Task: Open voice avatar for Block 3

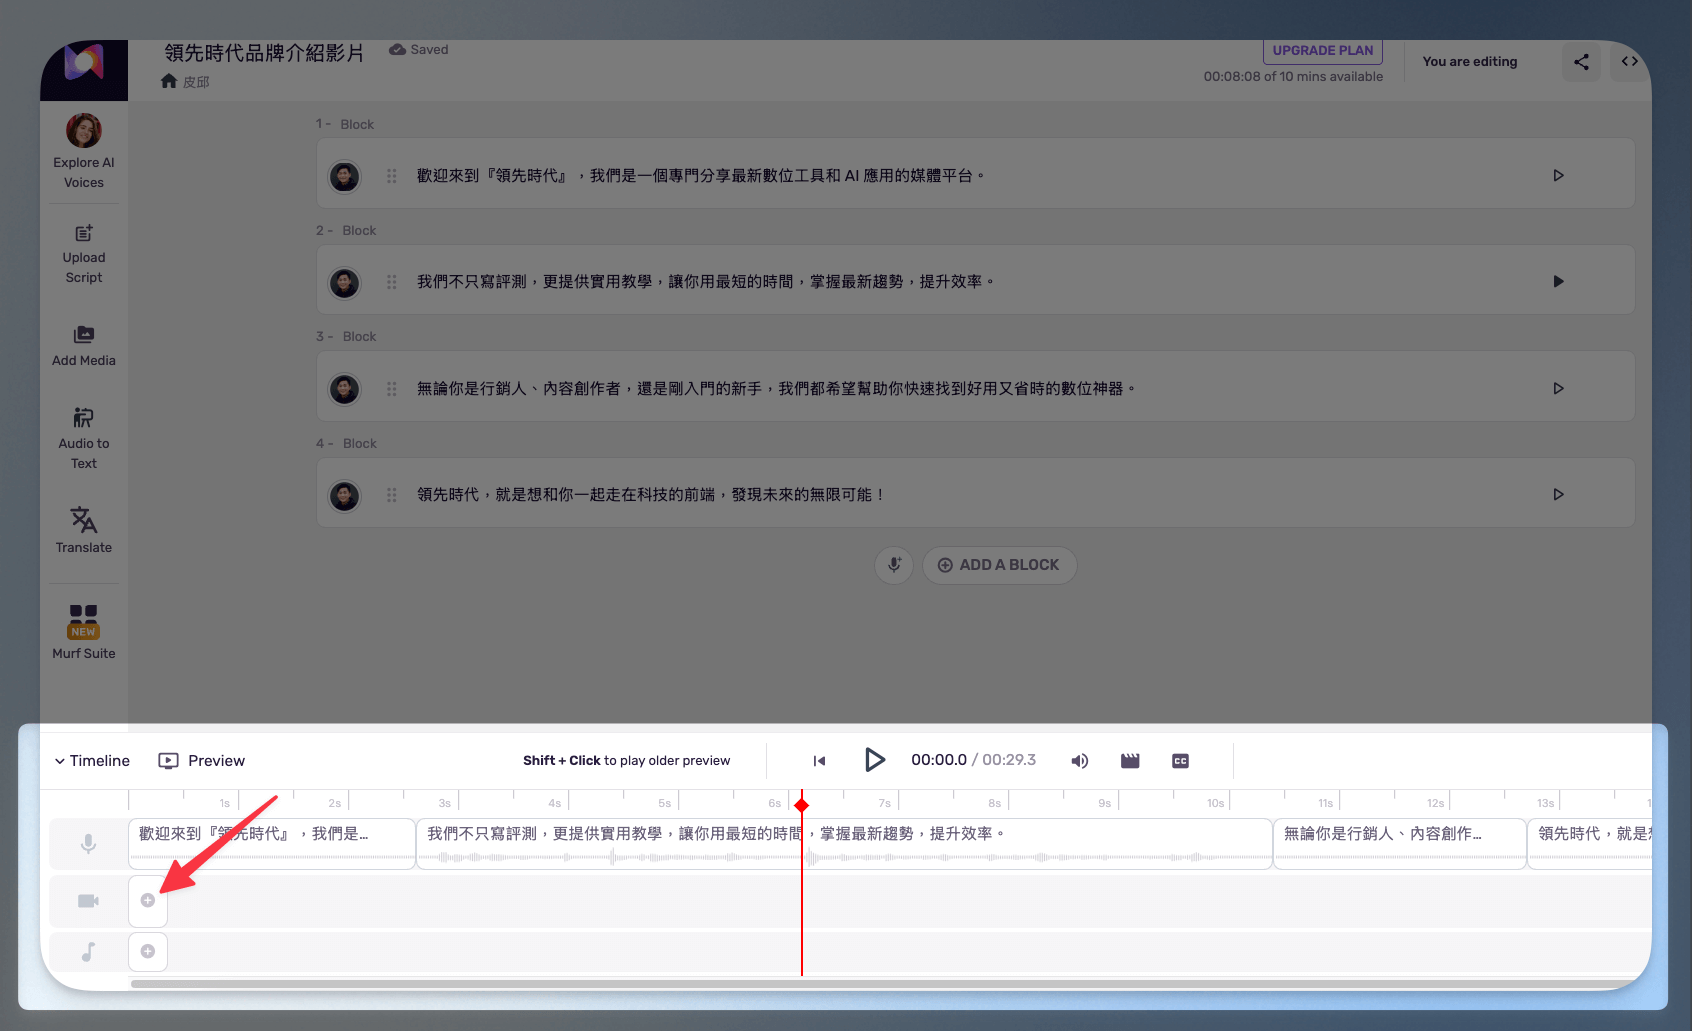Action: [345, 389]
